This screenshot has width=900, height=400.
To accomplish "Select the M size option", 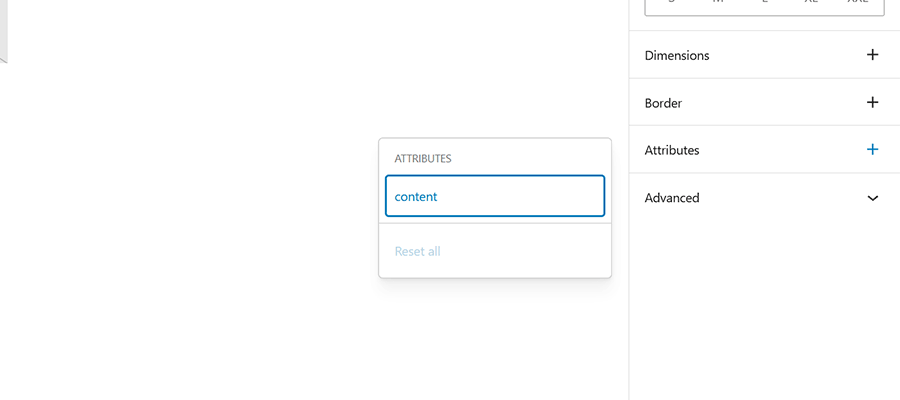I will tap(718, 3).
